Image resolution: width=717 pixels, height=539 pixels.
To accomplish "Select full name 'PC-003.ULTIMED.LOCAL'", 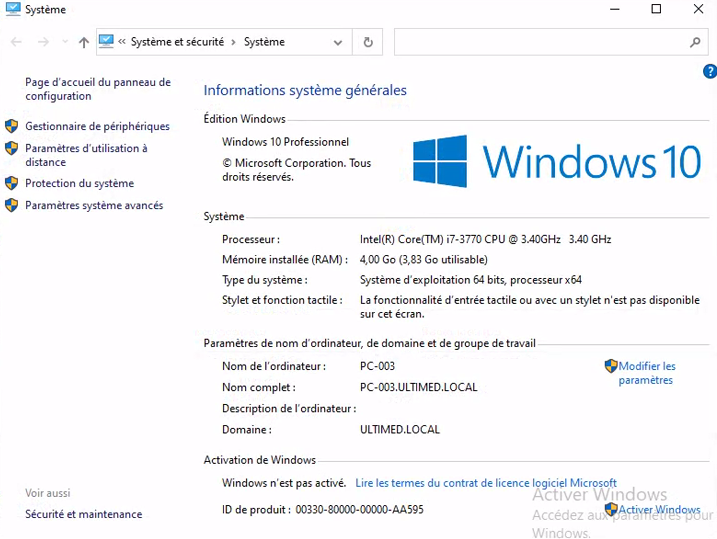I will 418,388.
